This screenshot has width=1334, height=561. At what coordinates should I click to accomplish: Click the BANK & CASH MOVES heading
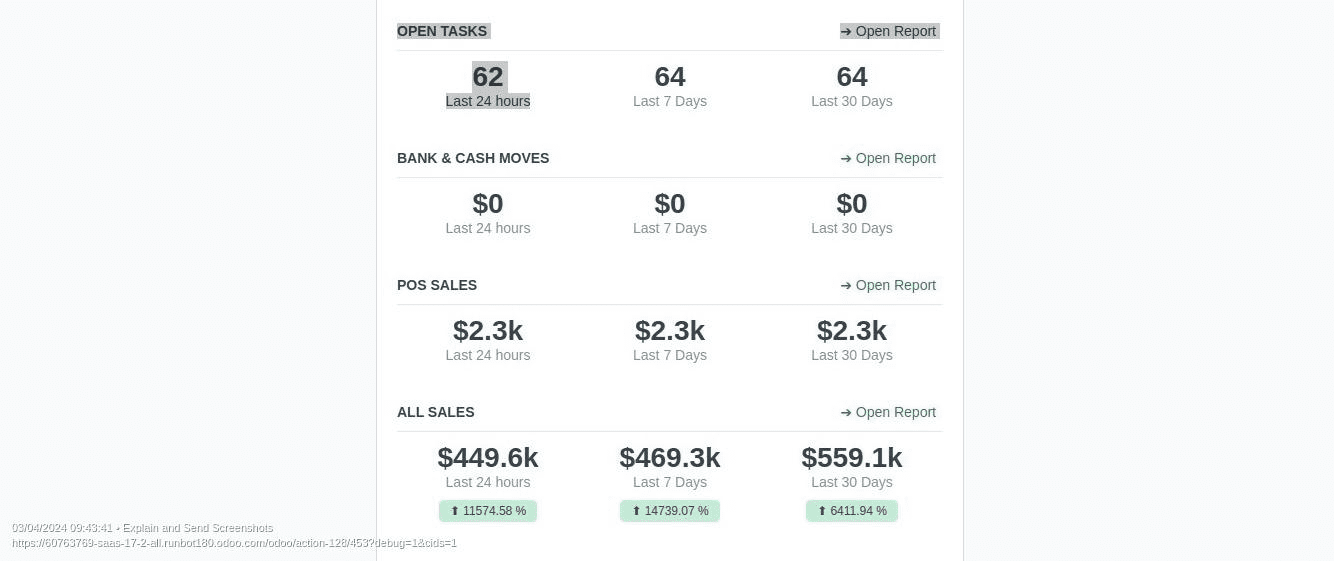tap(473, 158)
